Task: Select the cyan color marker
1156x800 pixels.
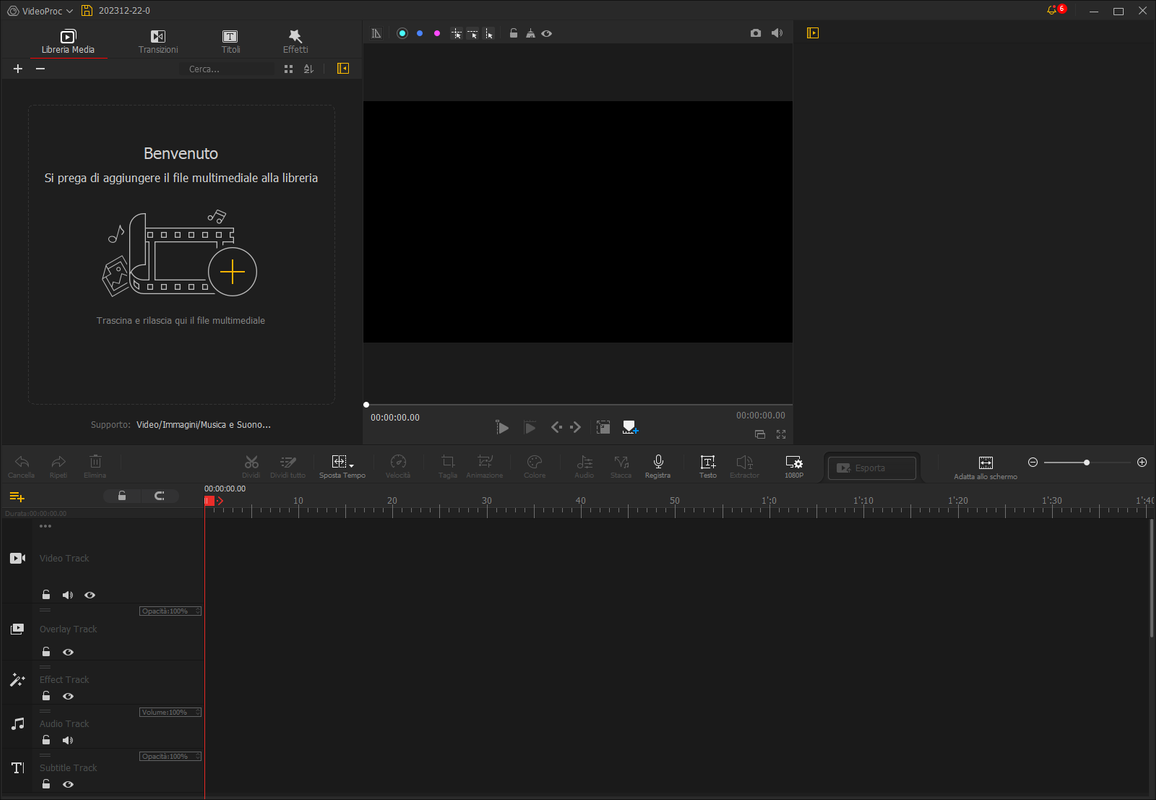Action: pos(402,33)
